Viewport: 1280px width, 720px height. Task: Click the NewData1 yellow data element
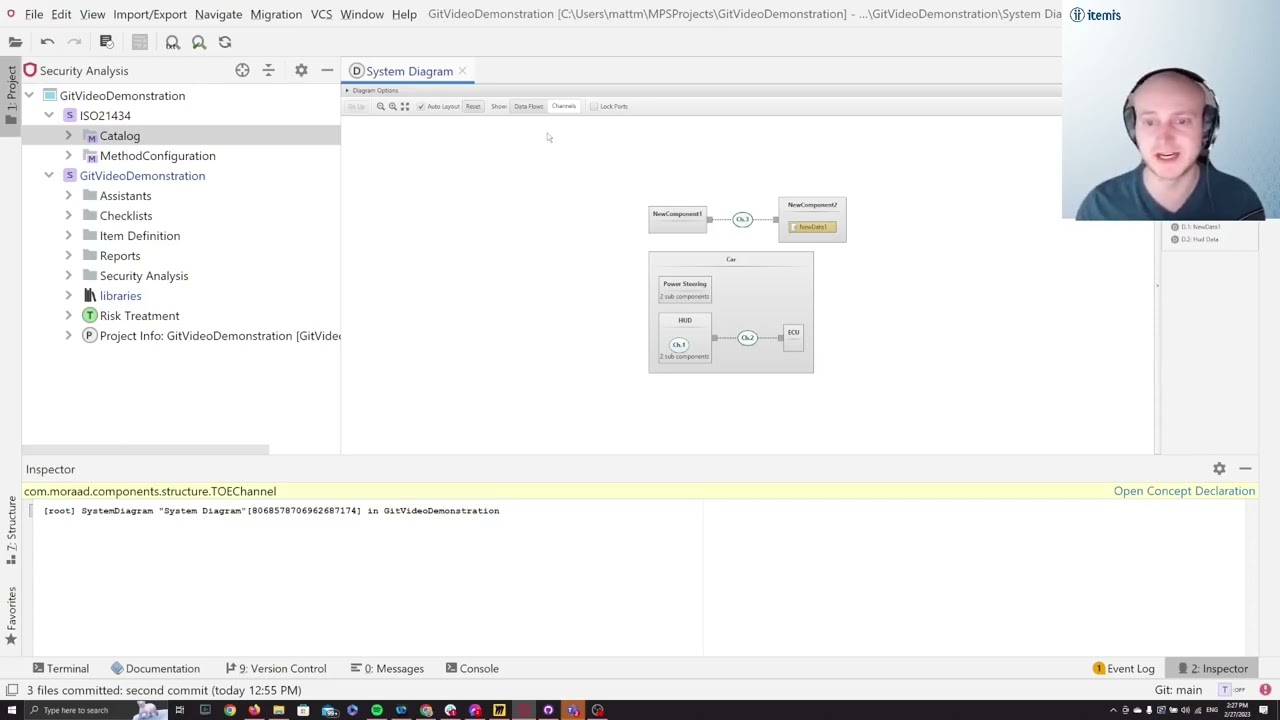tap(812, 227)
